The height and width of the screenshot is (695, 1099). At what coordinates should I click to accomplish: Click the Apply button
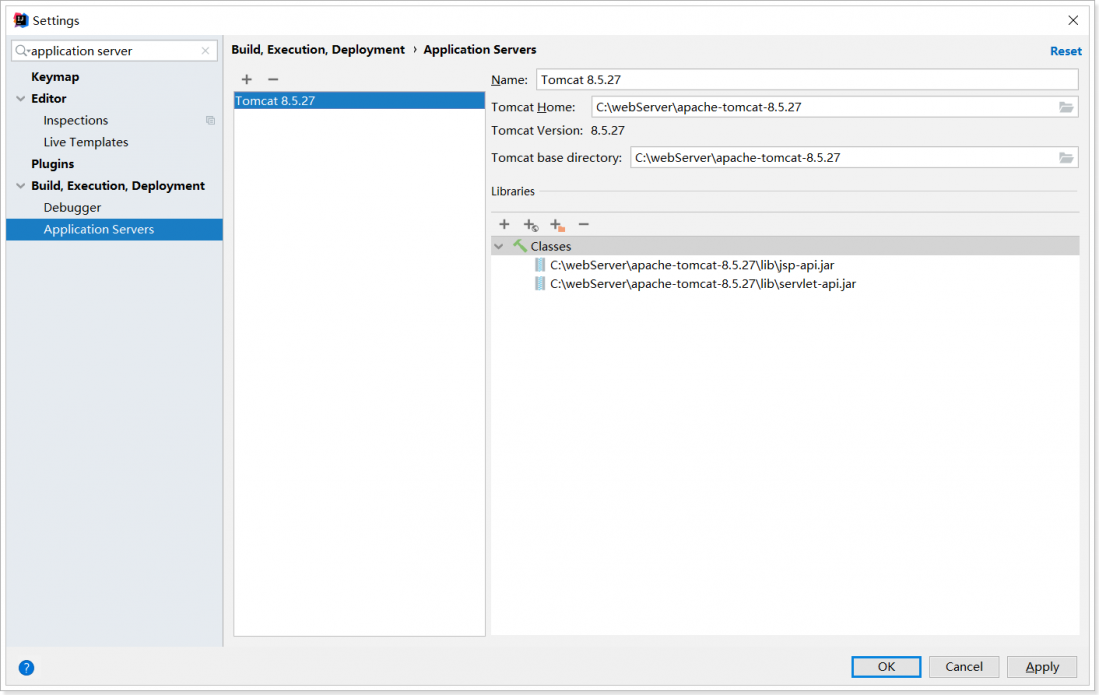tap(1041, 667)
